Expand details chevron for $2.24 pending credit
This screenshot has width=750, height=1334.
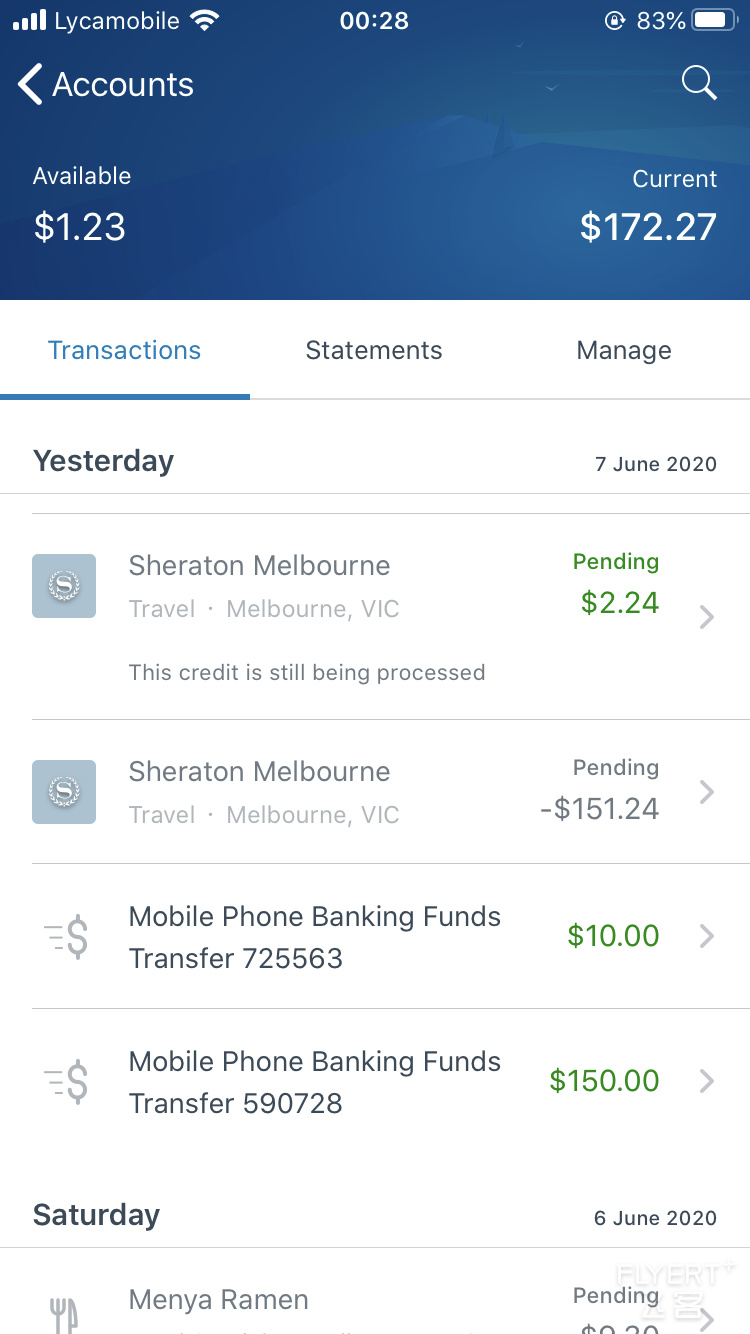click(707, 617)
